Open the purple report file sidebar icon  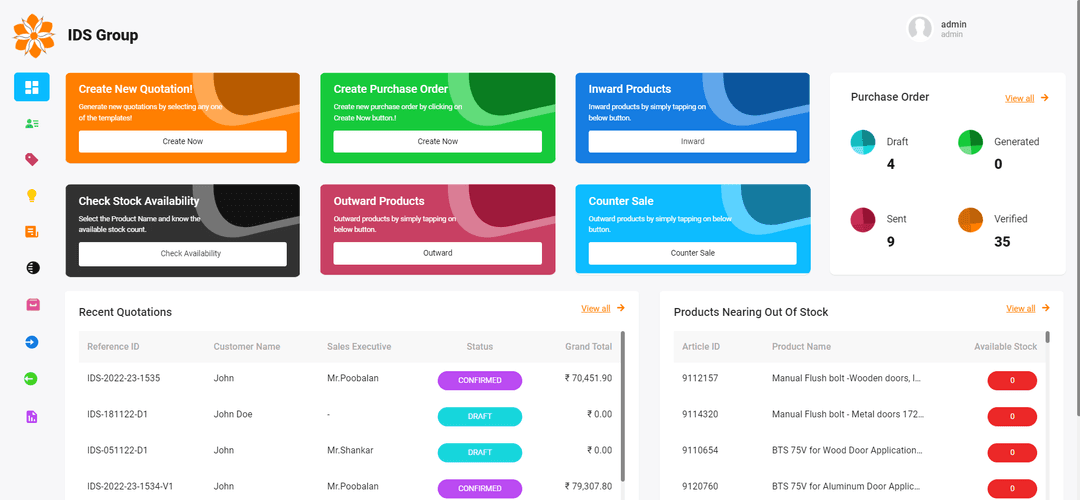click(32, 416)
